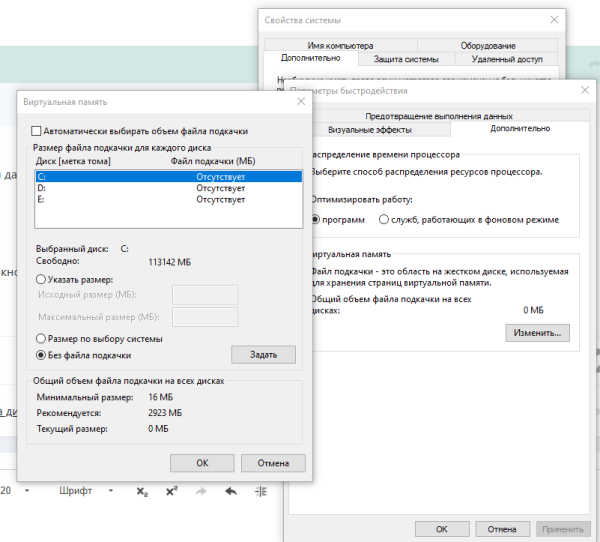Close the 'Параметры быстродействия' window
Viewport: 600px width, 542px height.
click(x=585, y=90)
